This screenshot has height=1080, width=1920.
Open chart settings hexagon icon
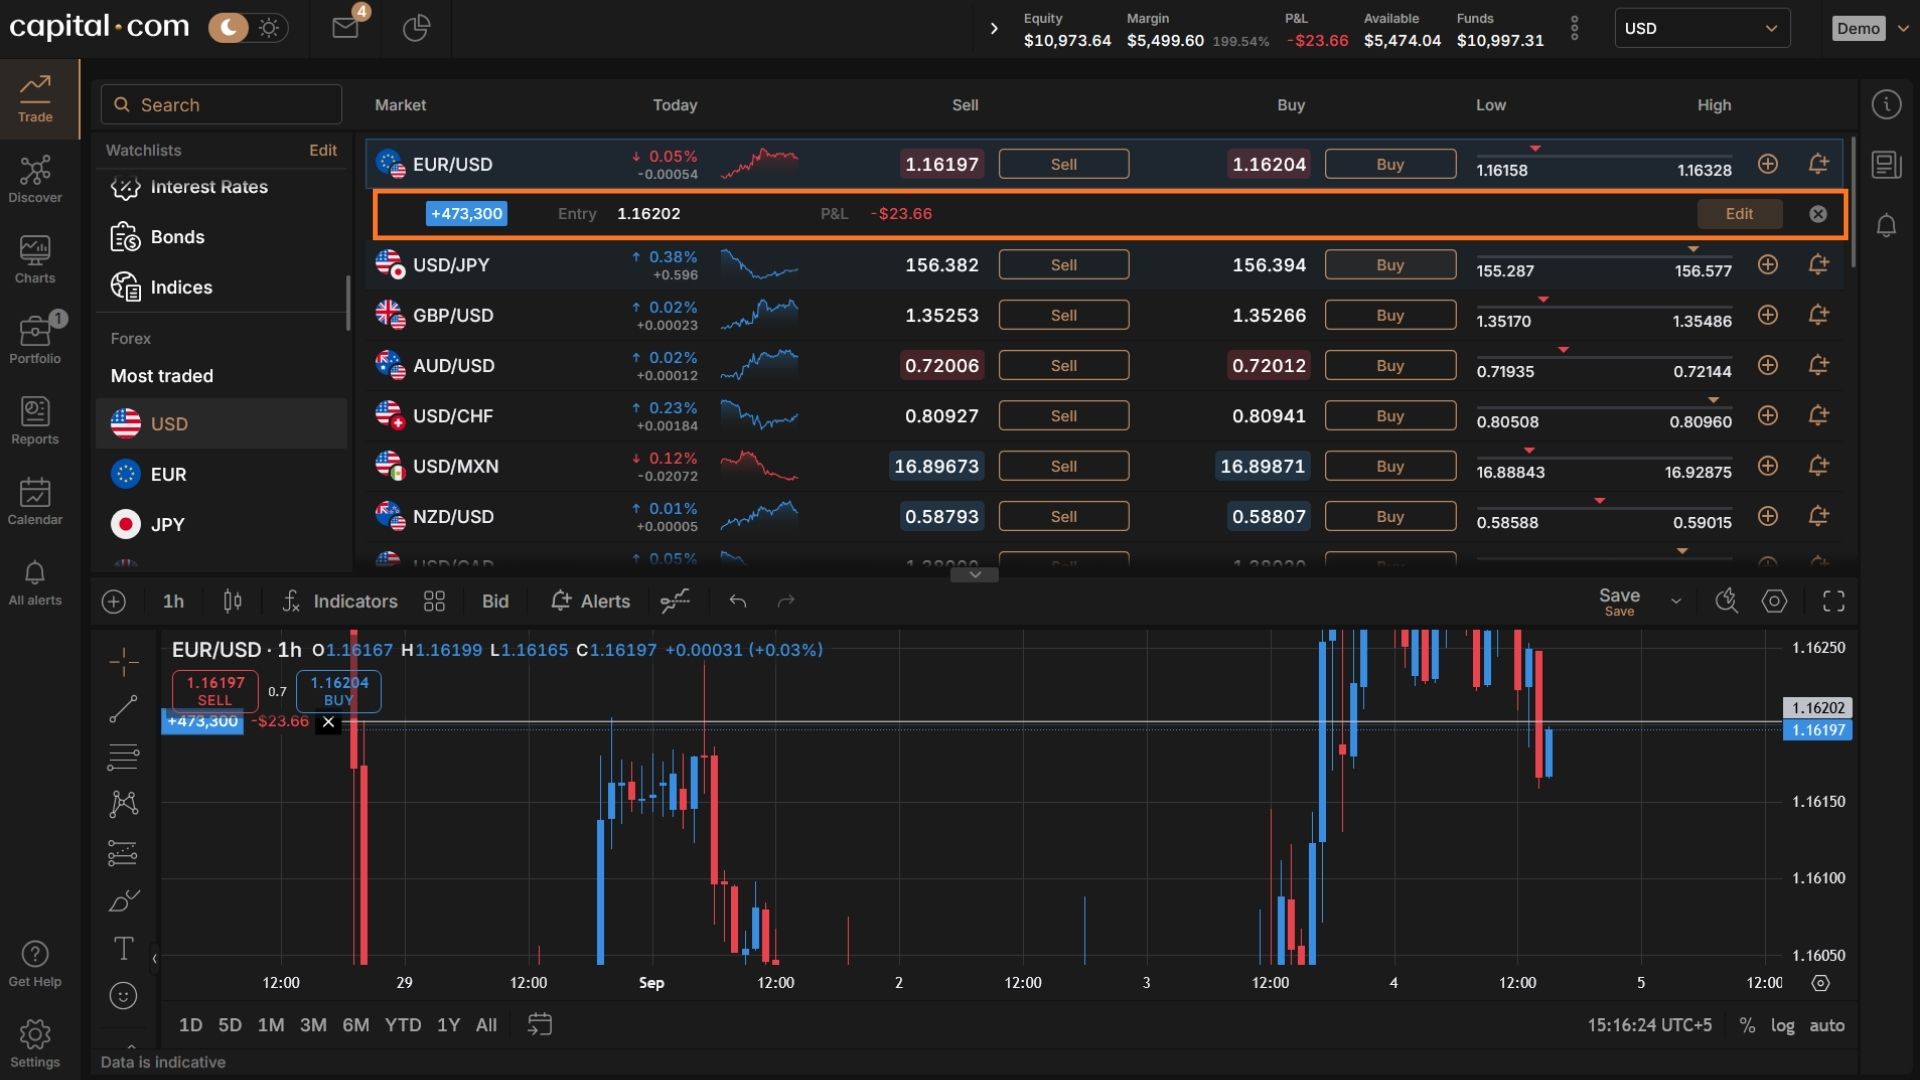pos(1774,601)
